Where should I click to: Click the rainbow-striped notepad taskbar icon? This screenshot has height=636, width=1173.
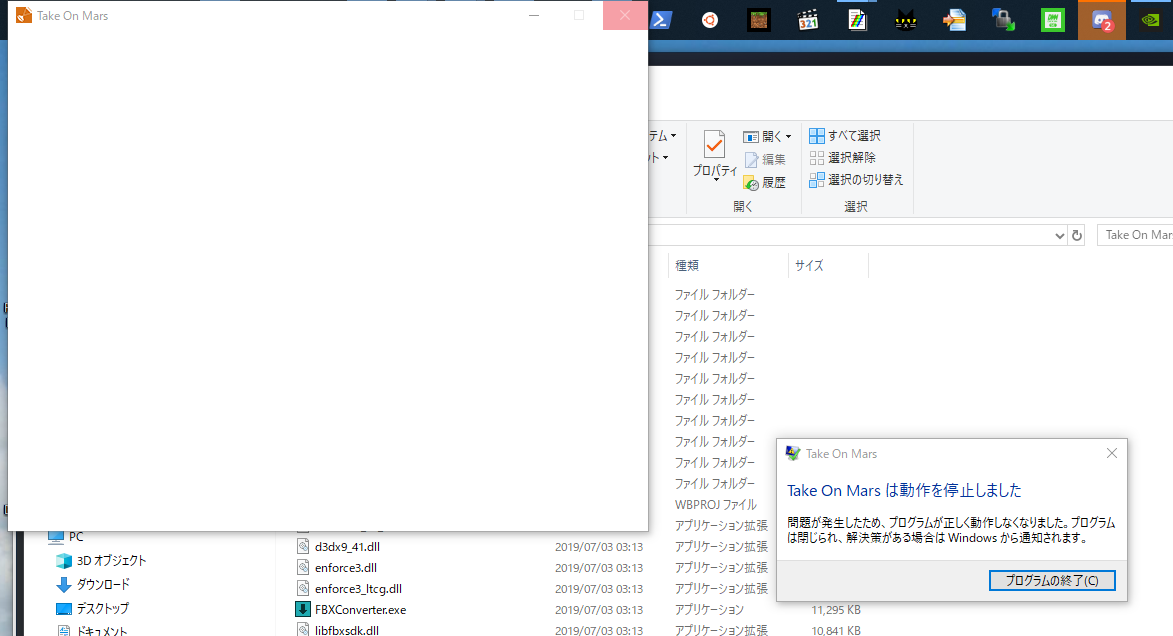point(857,20)
